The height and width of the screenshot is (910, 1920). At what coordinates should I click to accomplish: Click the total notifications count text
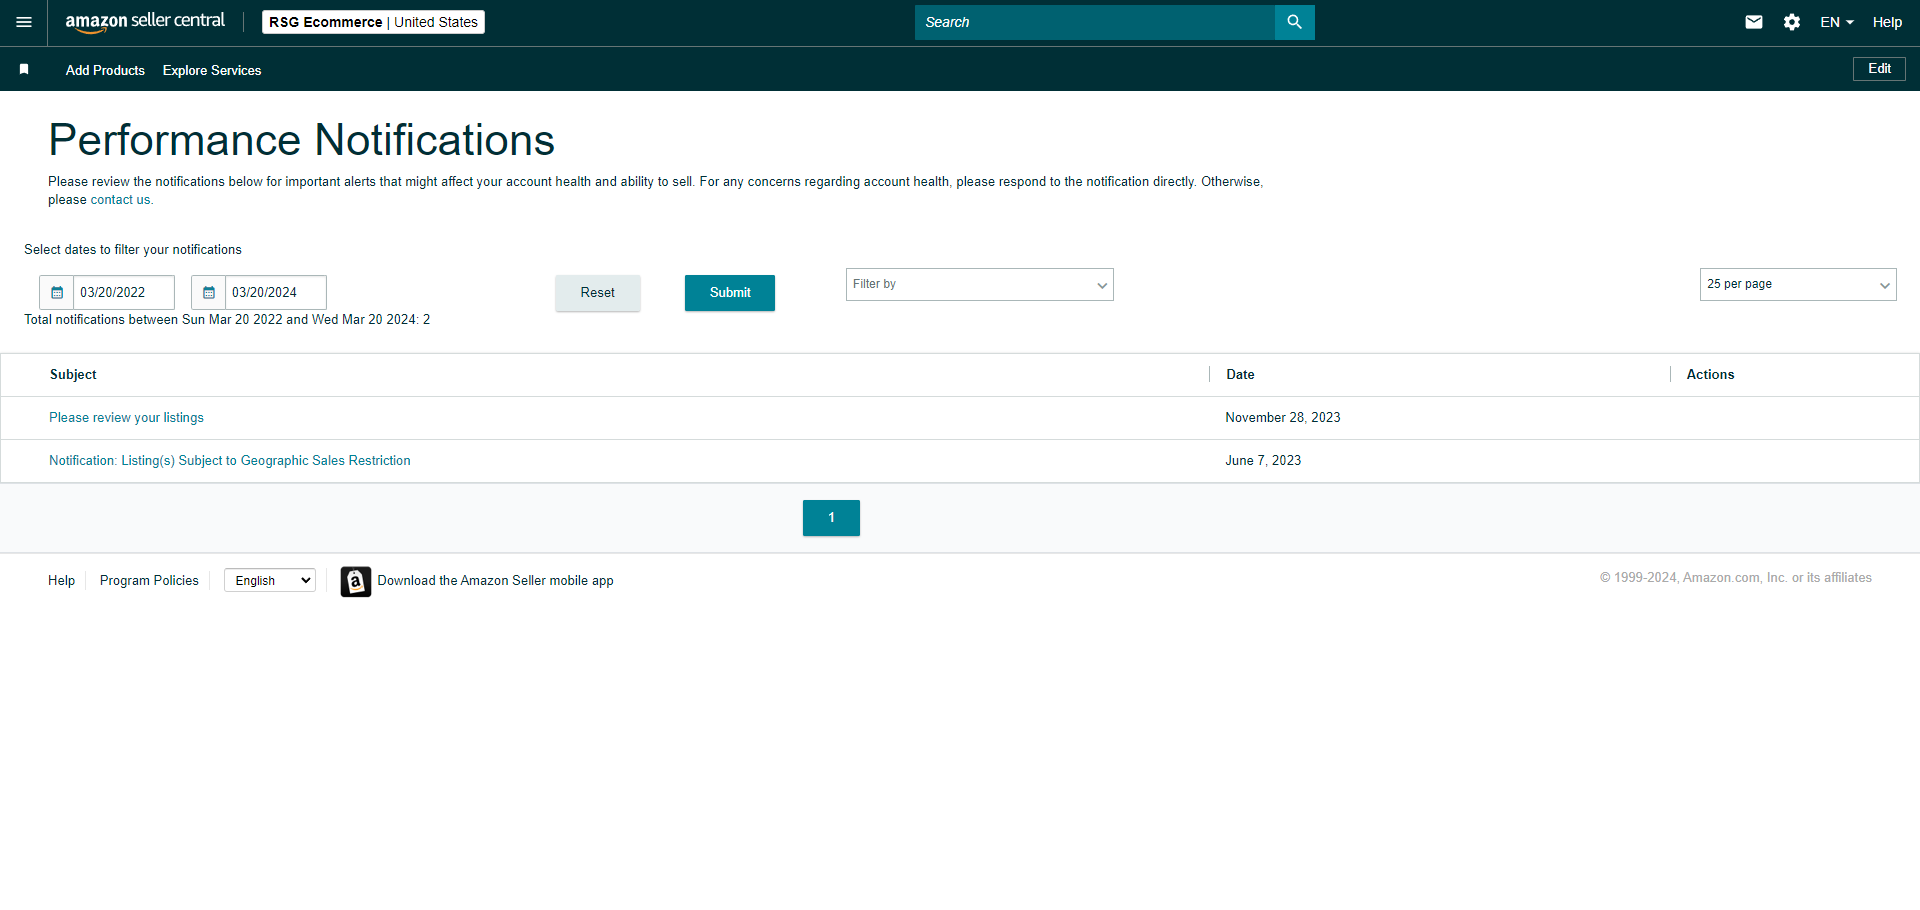pyautogui.click(x=227, y=320)
